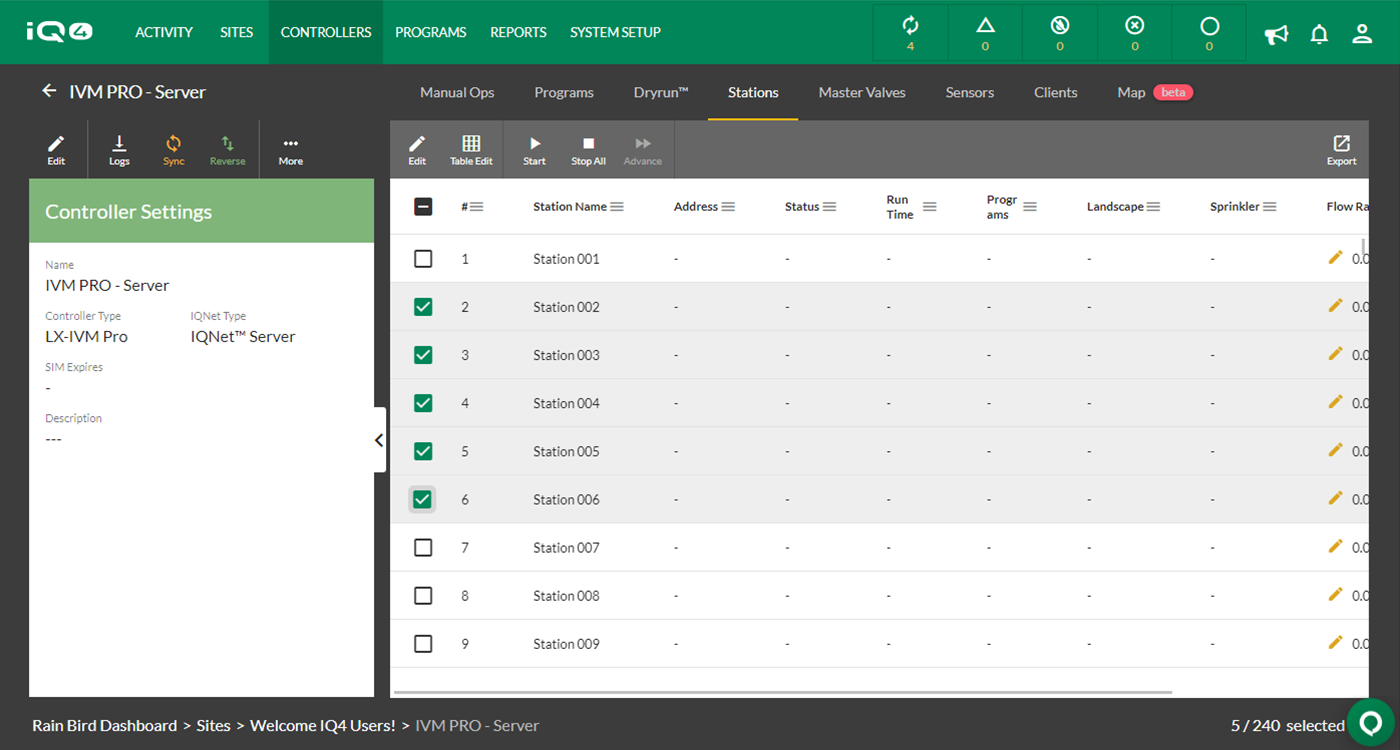Uncheck the Station 002 checkbox
Screen dimensions: 1400x750
click(x=423, y=307)
